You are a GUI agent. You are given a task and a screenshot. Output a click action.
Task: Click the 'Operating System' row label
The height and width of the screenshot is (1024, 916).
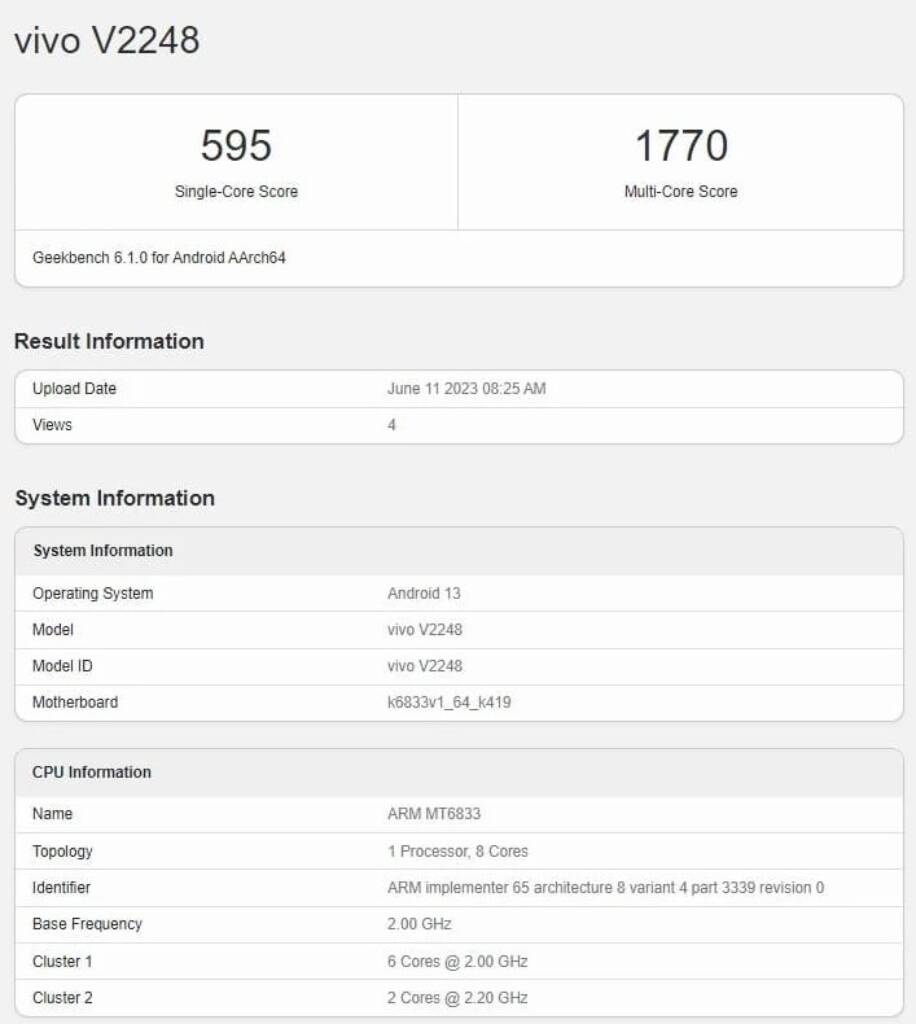pyautogui.click(x=93, y=593)
